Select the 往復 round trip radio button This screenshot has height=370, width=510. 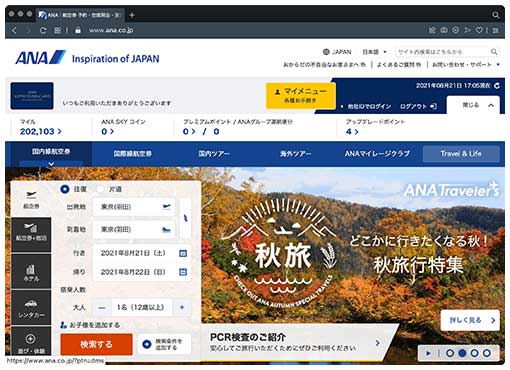[x=64, y=189]
